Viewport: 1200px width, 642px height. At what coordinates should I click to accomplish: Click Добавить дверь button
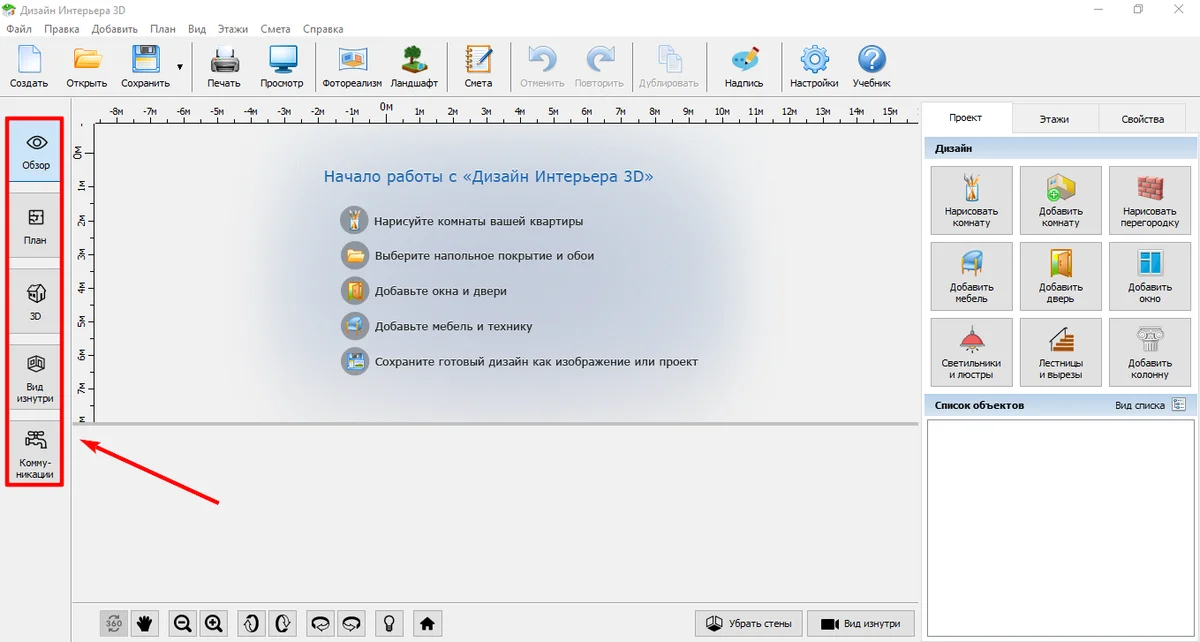click(1060, 277)
